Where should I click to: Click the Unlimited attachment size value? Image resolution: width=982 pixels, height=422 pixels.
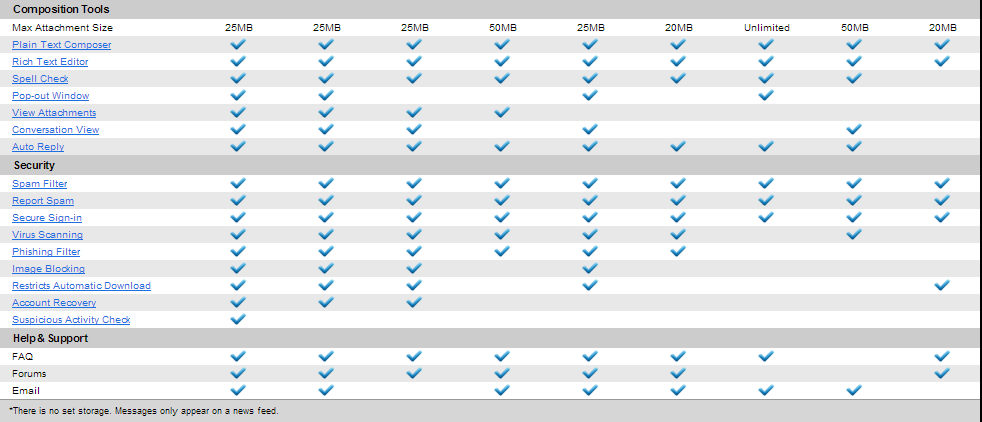(766, 28)
